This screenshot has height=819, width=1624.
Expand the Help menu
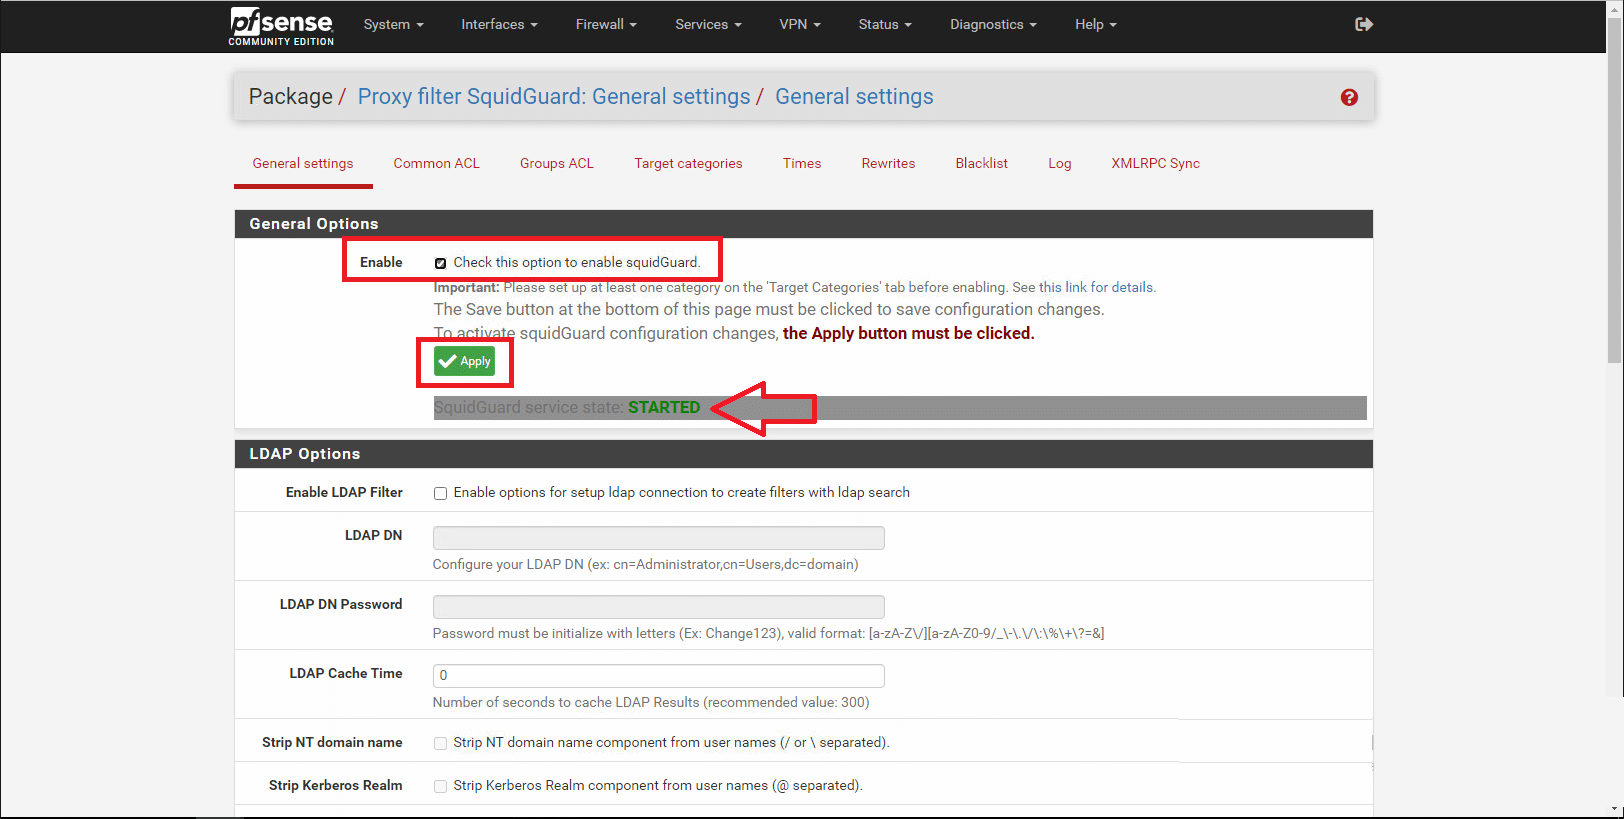1096,24
